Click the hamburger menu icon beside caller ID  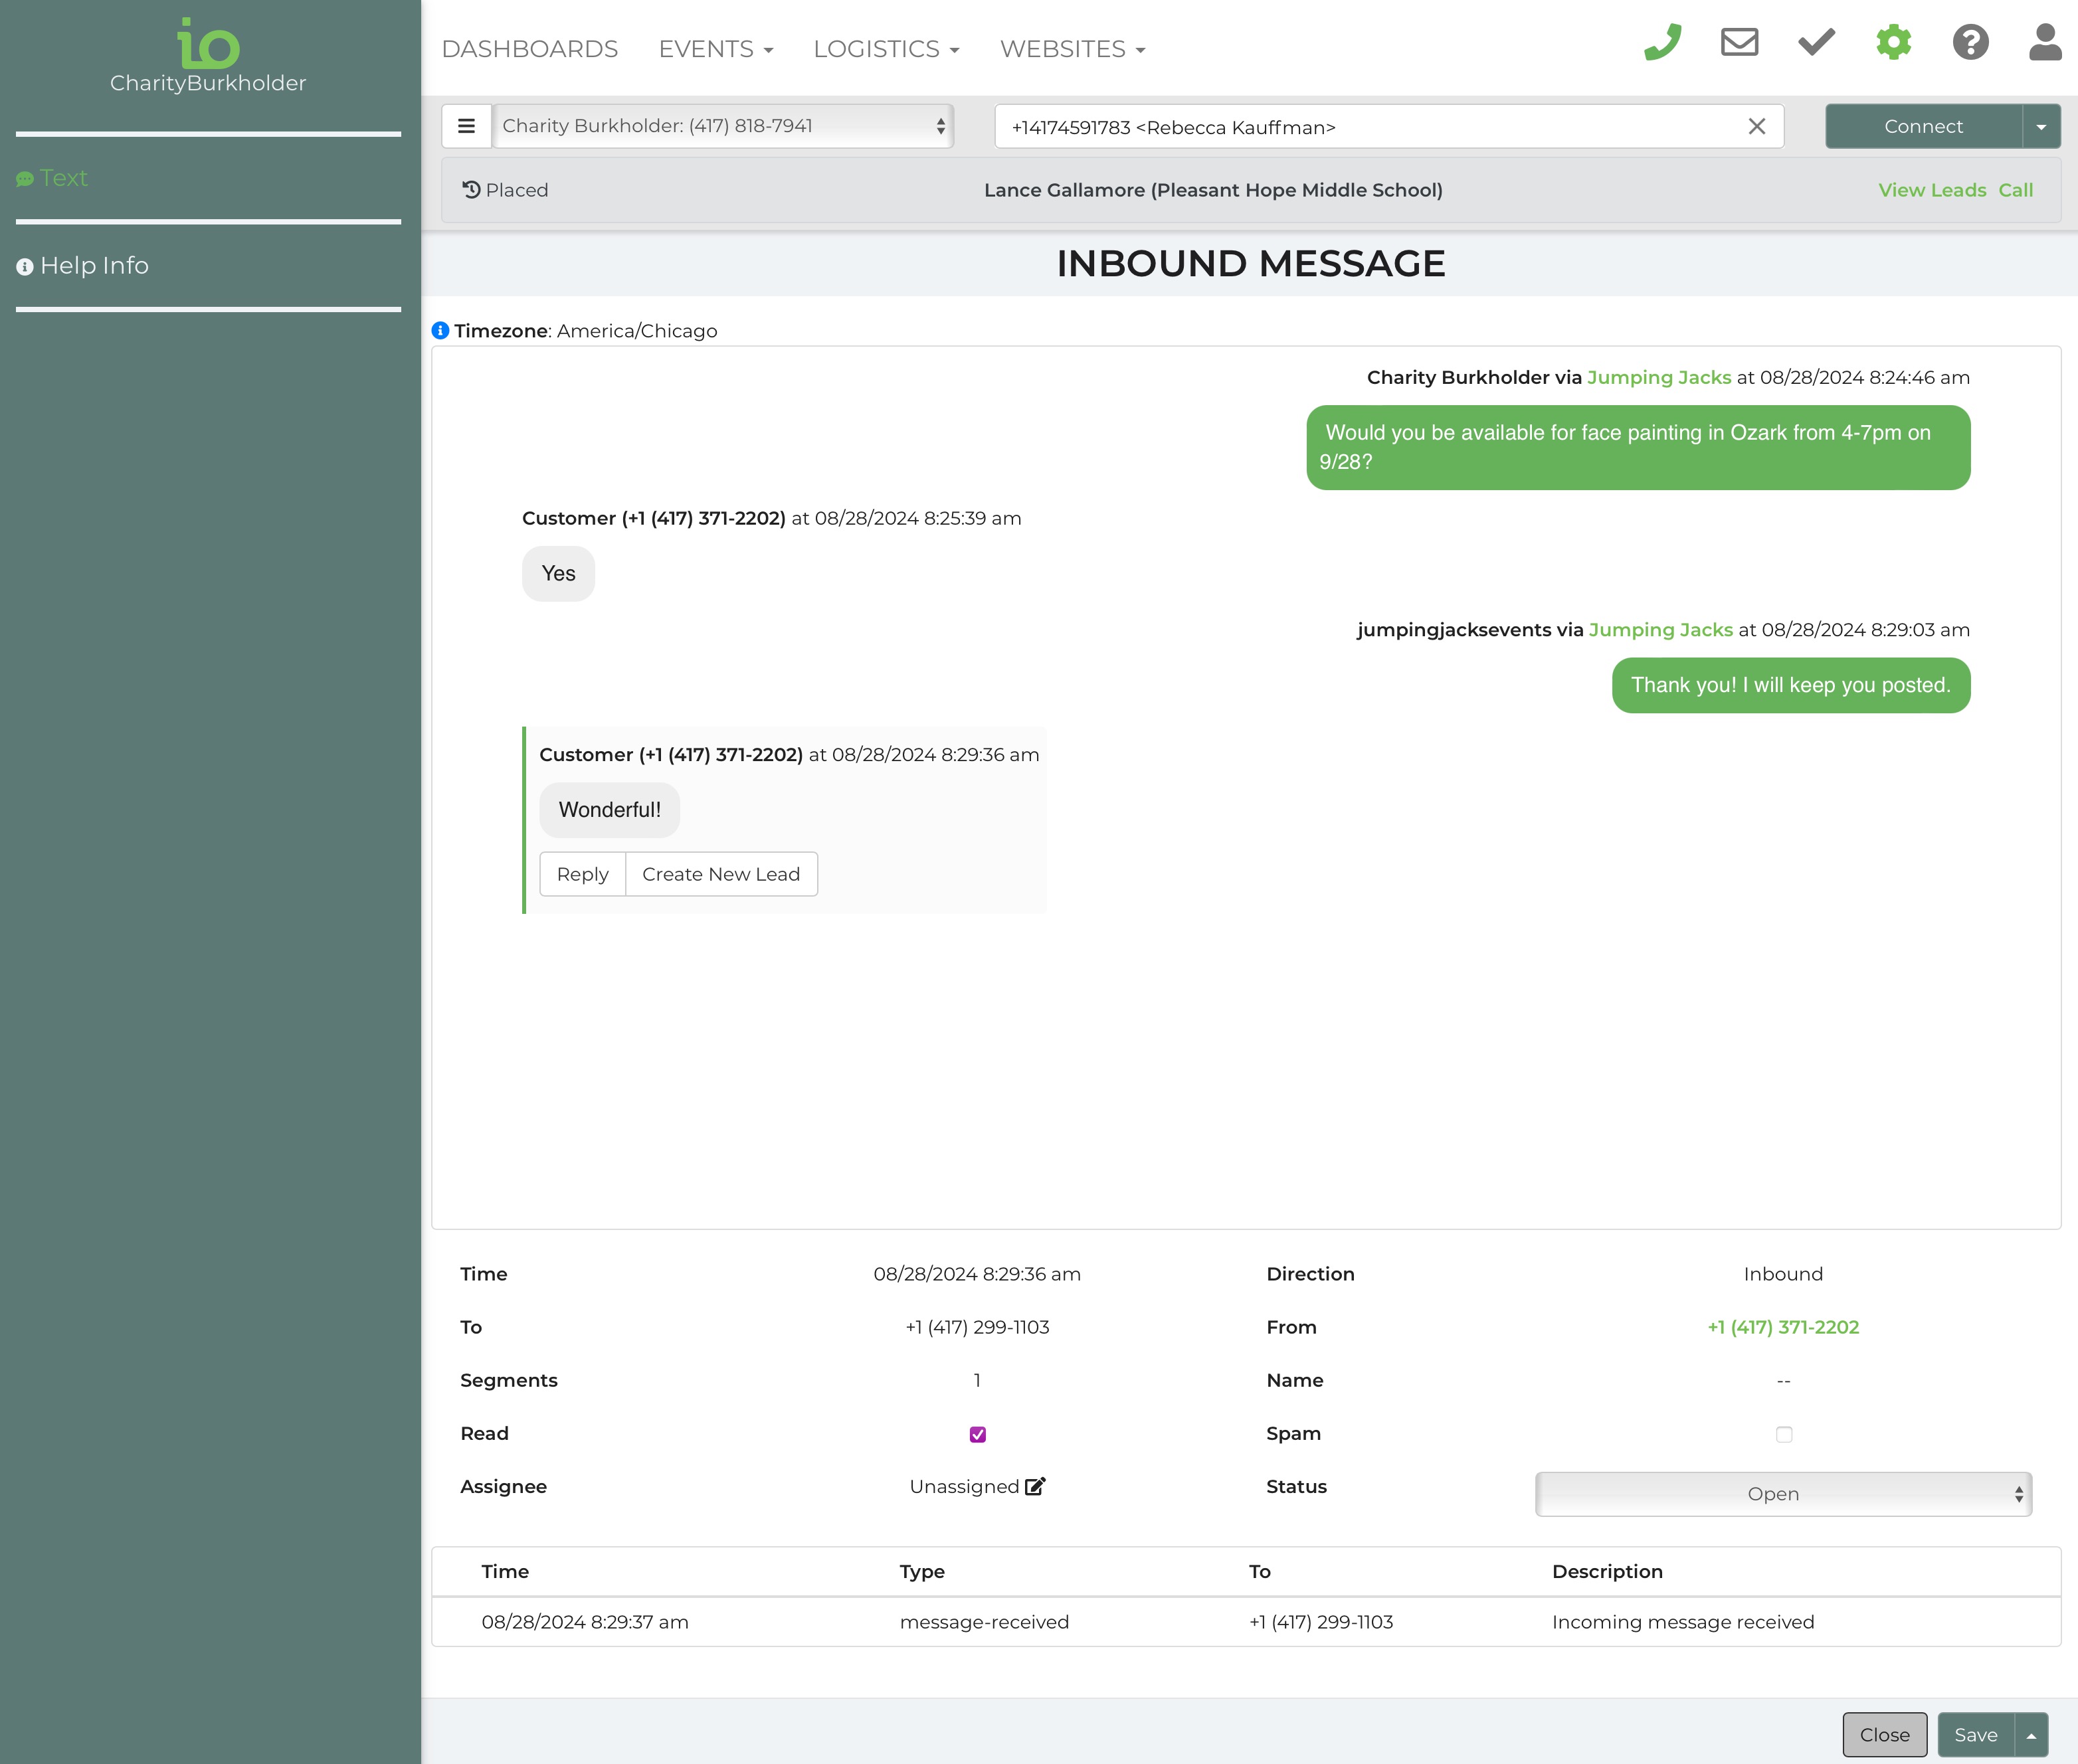466,126
